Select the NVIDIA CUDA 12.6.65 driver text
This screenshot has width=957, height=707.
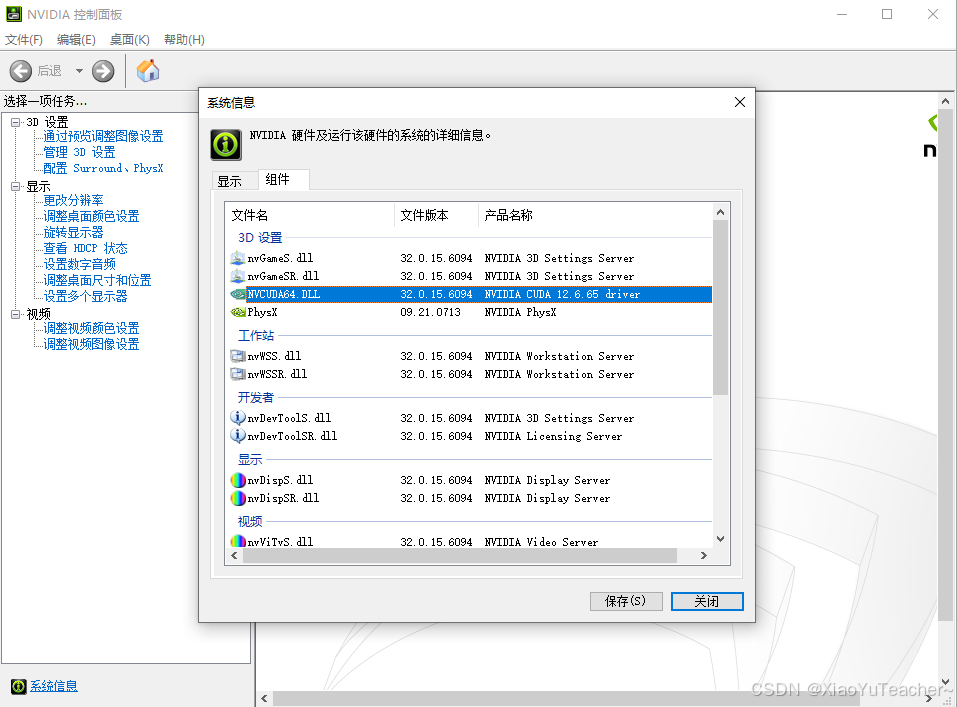pos(562,294)
